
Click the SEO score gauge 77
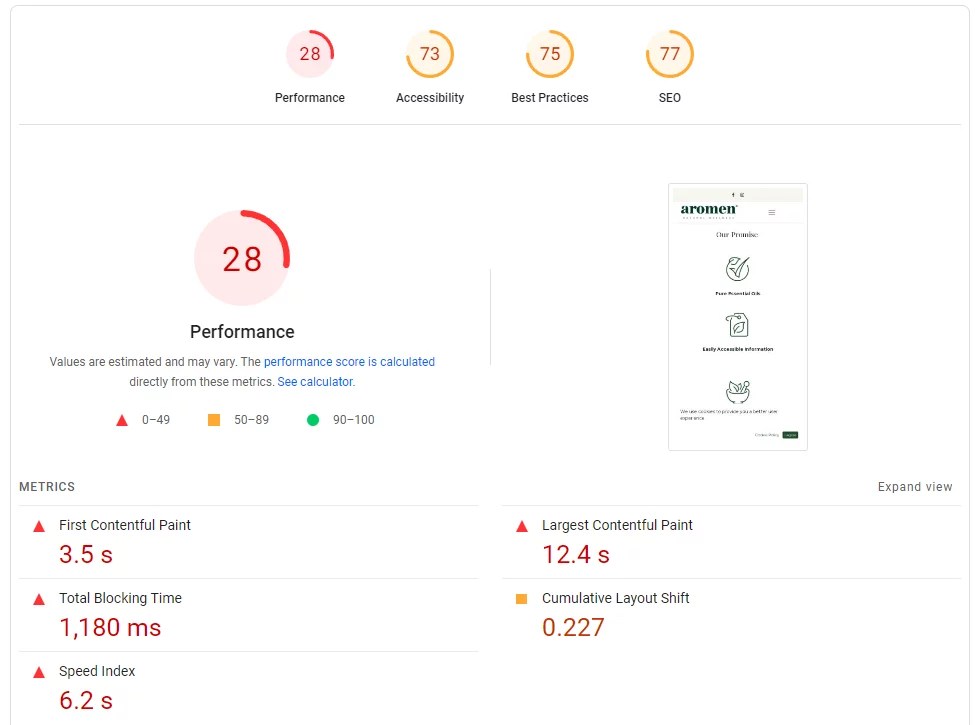670,54
